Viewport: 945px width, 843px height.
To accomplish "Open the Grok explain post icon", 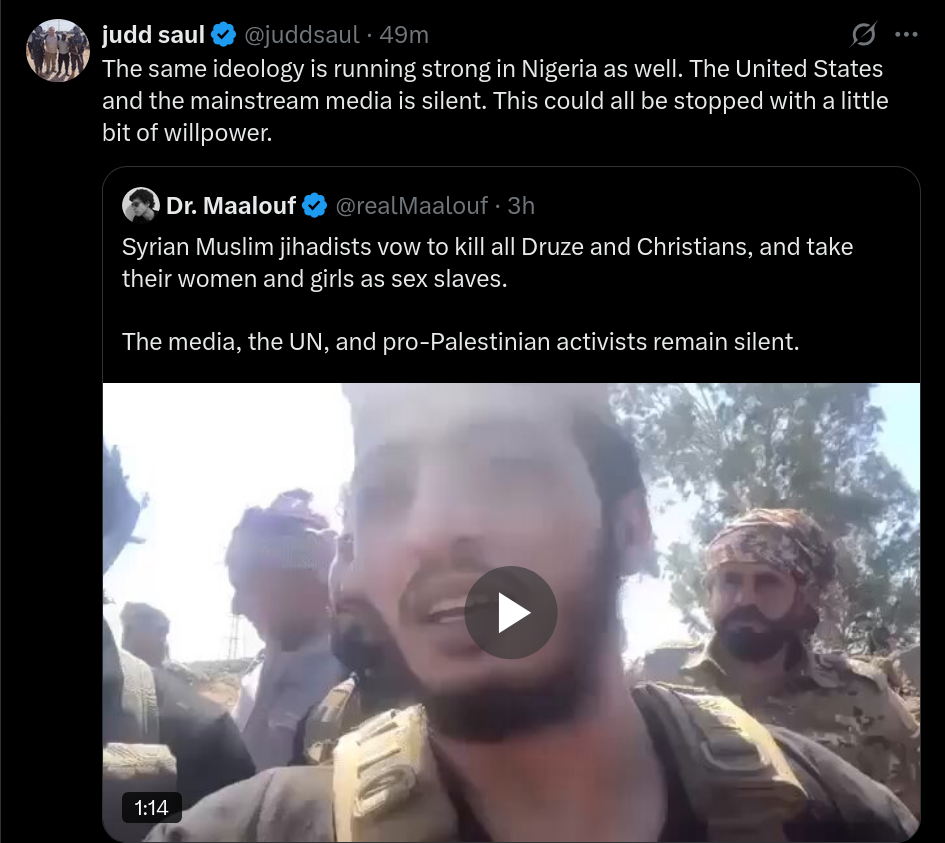I will (x=864, y=34).
